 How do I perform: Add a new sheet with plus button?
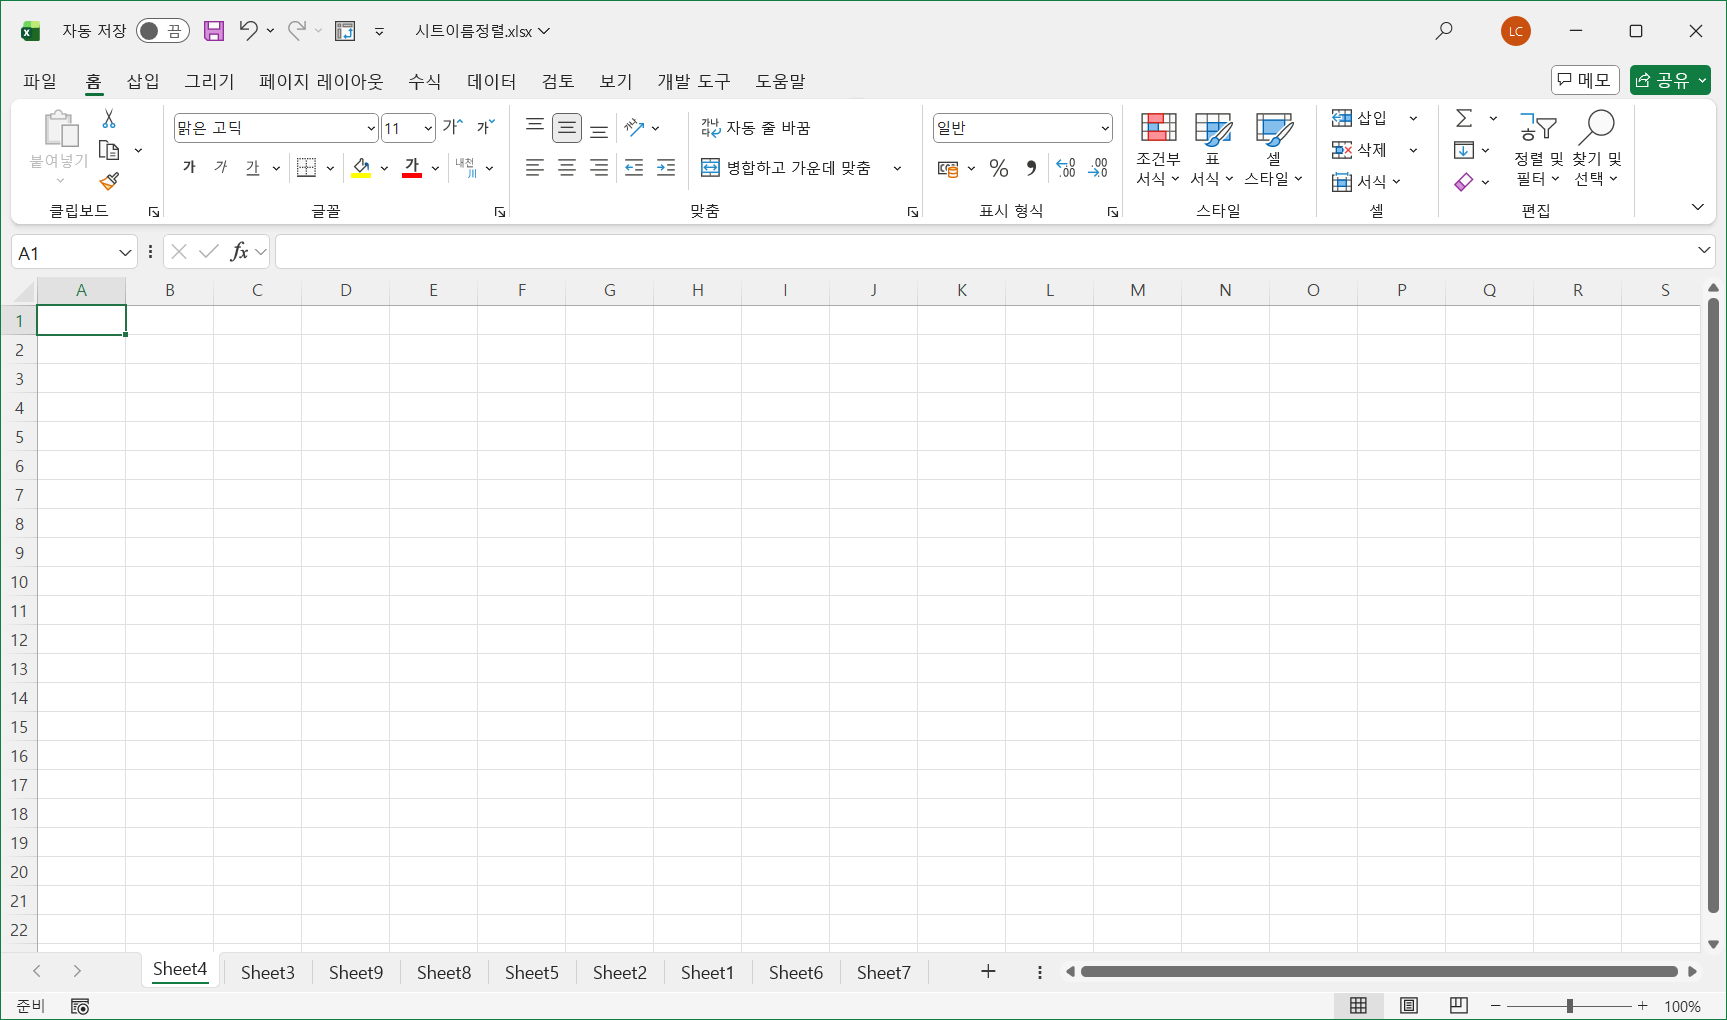[988, 971]
